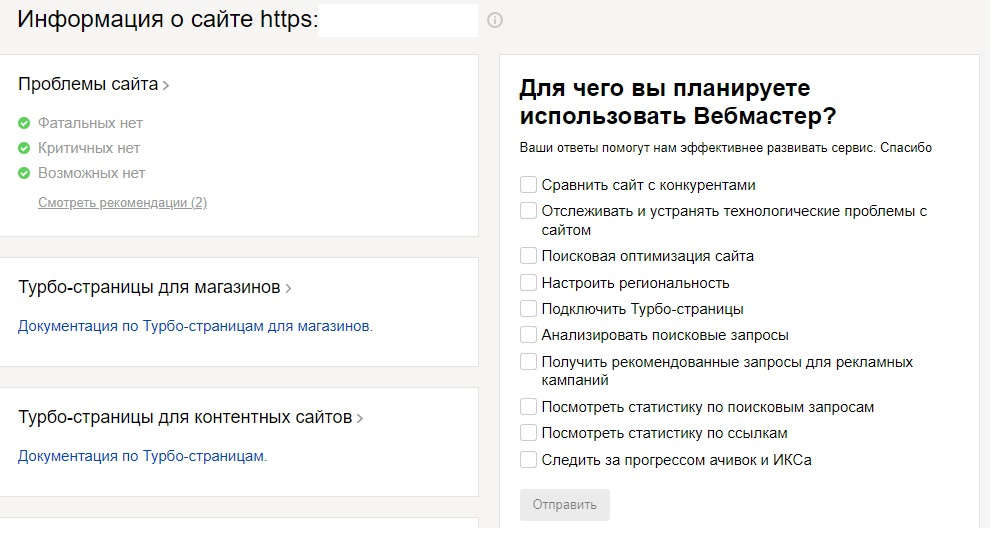Tick Посмотреть статистику по поисковым запросам
992x540 pixels.
point(528,407)
